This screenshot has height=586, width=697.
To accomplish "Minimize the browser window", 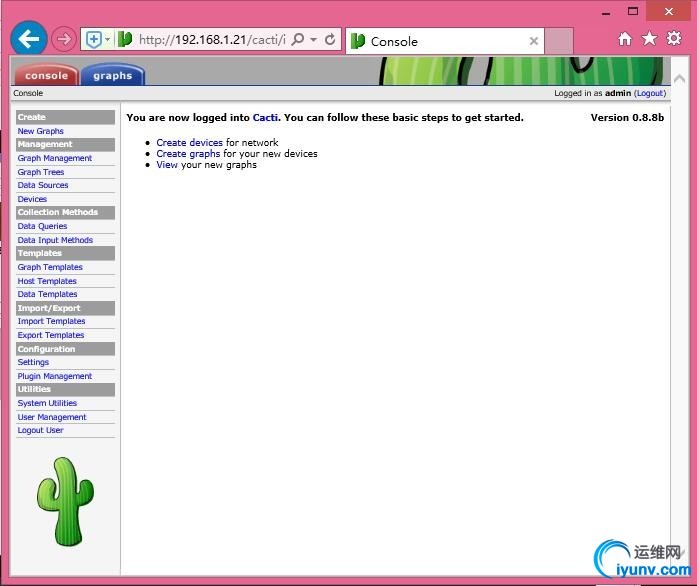I will [x=606, y=12].
